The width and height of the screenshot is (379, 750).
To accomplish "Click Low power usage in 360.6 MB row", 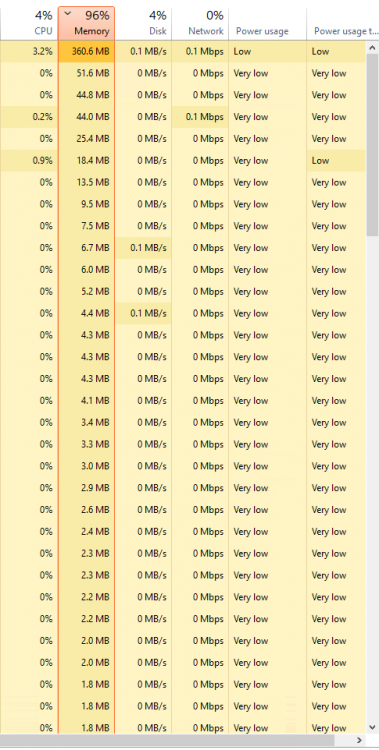I will point(242,52).
